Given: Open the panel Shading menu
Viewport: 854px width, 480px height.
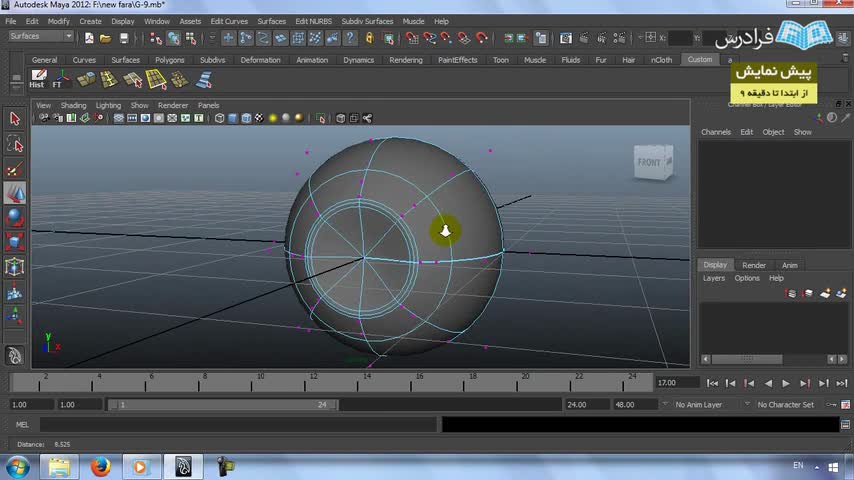Looking at the screenshot, I should coord(73,105).
